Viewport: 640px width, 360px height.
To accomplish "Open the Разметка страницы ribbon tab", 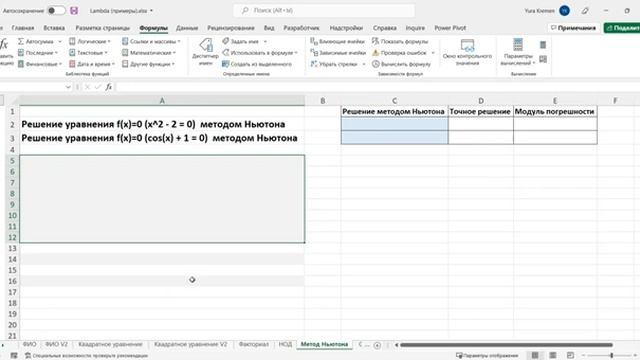I will (102, 28).
